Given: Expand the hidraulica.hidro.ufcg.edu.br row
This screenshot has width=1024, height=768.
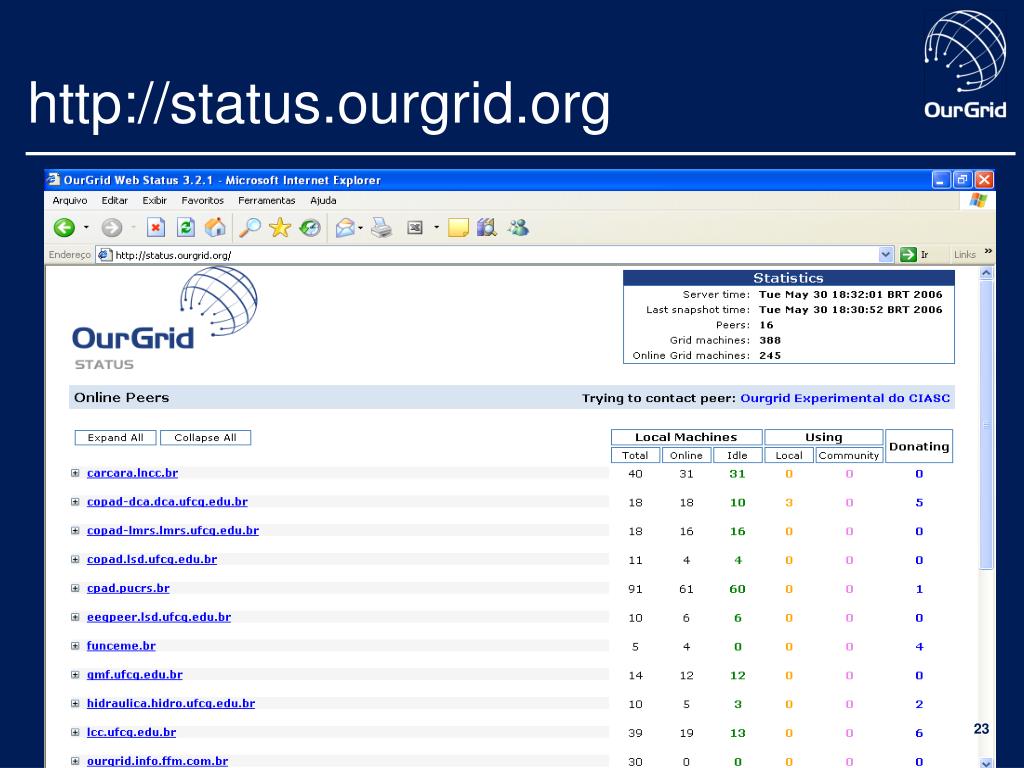Looking at the screenshot, I should click(75, 703).
